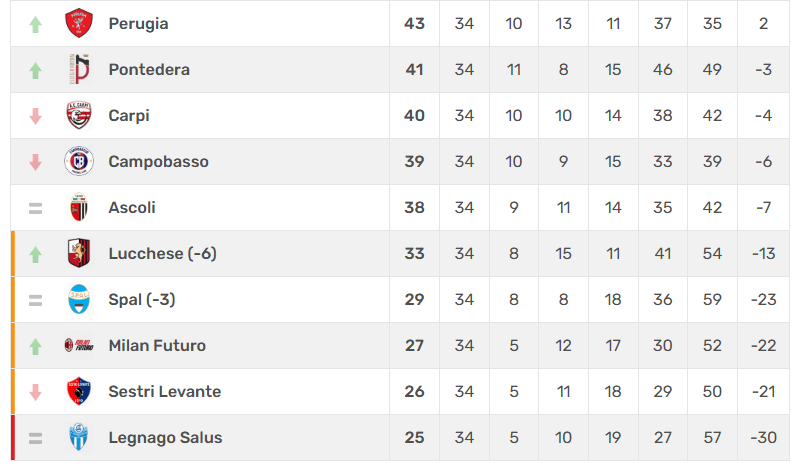
Task: Click the green up arrow beside Perugia
Action: click(x=35, y=24)
